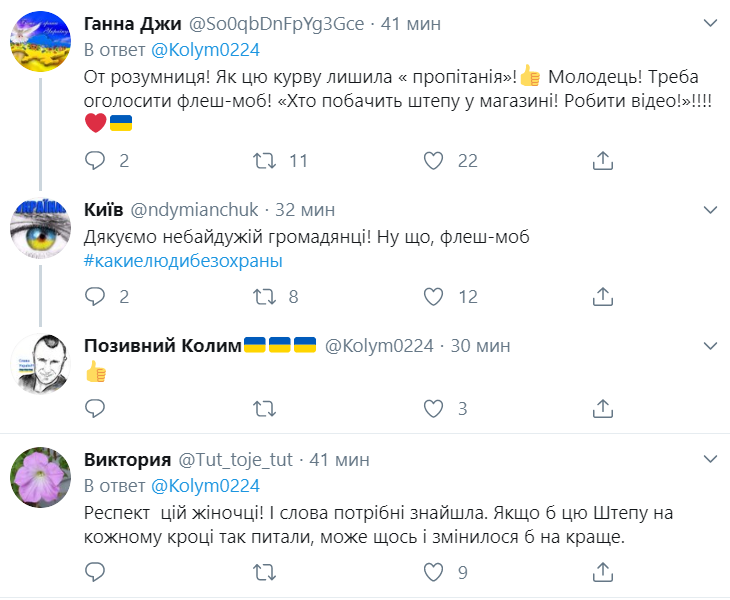The height and width of the screenshot is (600, 730).
Task: Retweet Ганна Джи's tweet with 11 retweets
Action: [265, 160]
